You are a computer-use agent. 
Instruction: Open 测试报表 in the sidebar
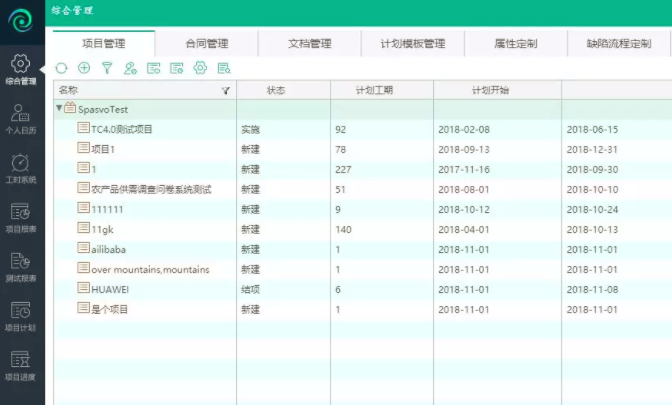[22, 266]
